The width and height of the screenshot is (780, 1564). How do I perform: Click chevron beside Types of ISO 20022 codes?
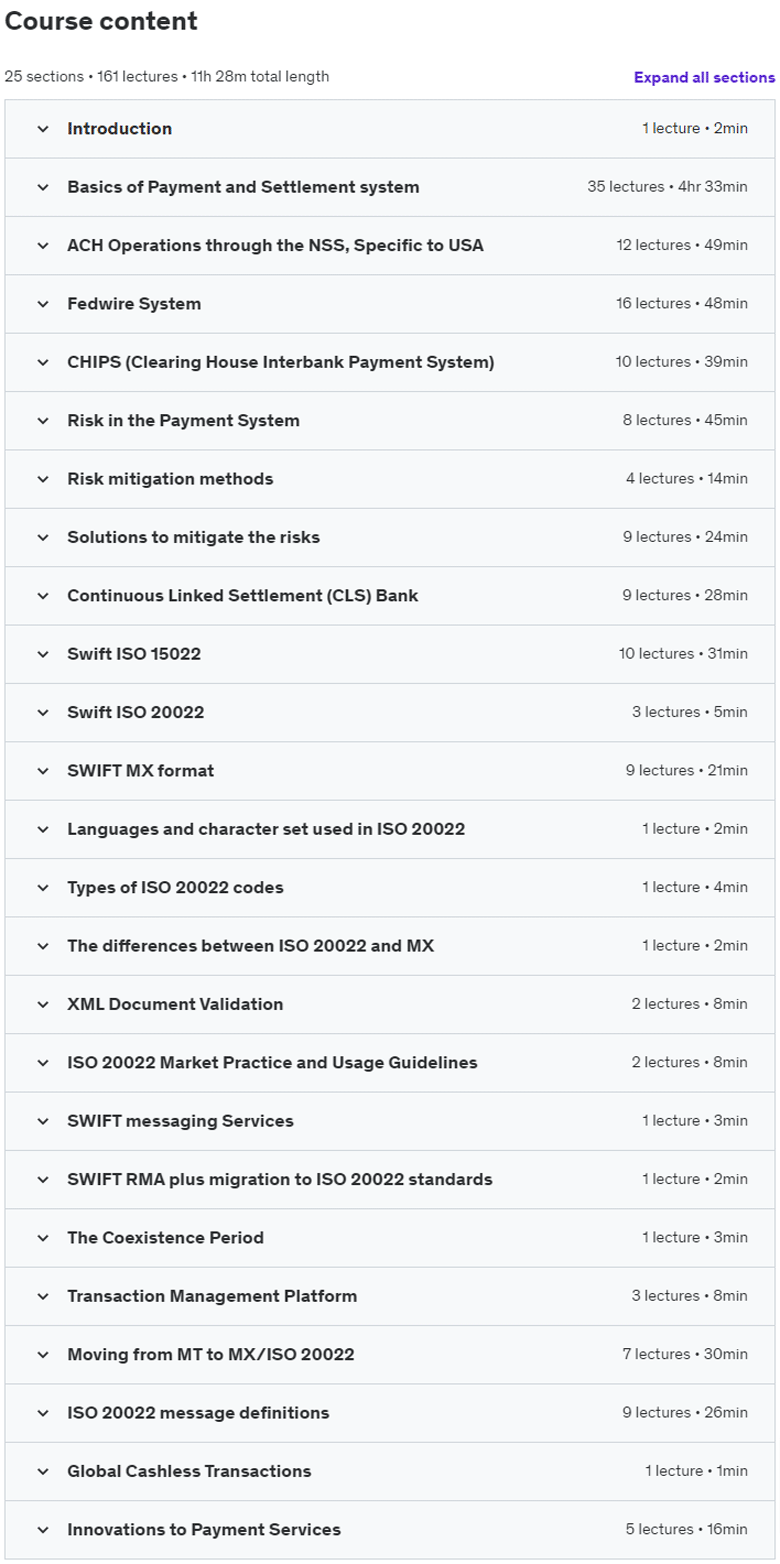pos(43,887)
